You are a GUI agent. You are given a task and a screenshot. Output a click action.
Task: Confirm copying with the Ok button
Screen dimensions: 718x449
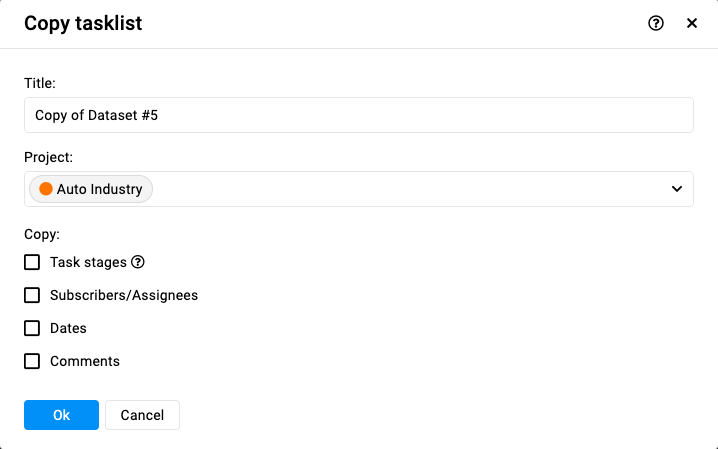coord(61,415)
